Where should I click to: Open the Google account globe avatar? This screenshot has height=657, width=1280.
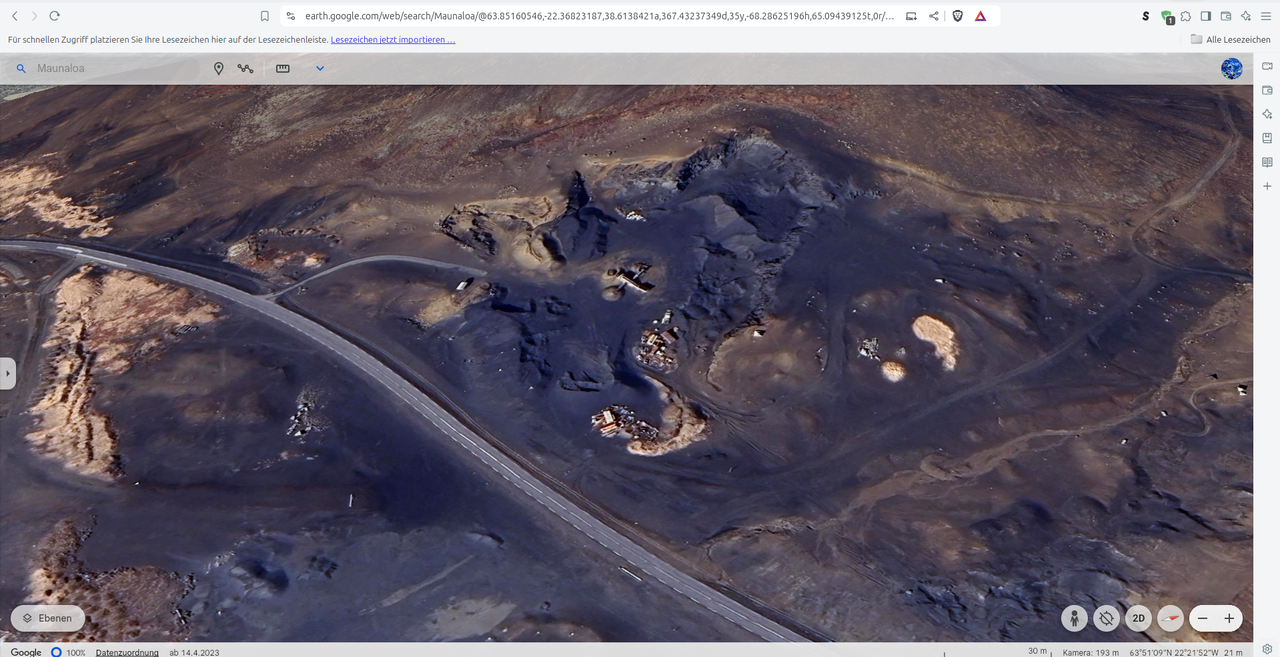pyautogui.click(x=1232, y=68)
